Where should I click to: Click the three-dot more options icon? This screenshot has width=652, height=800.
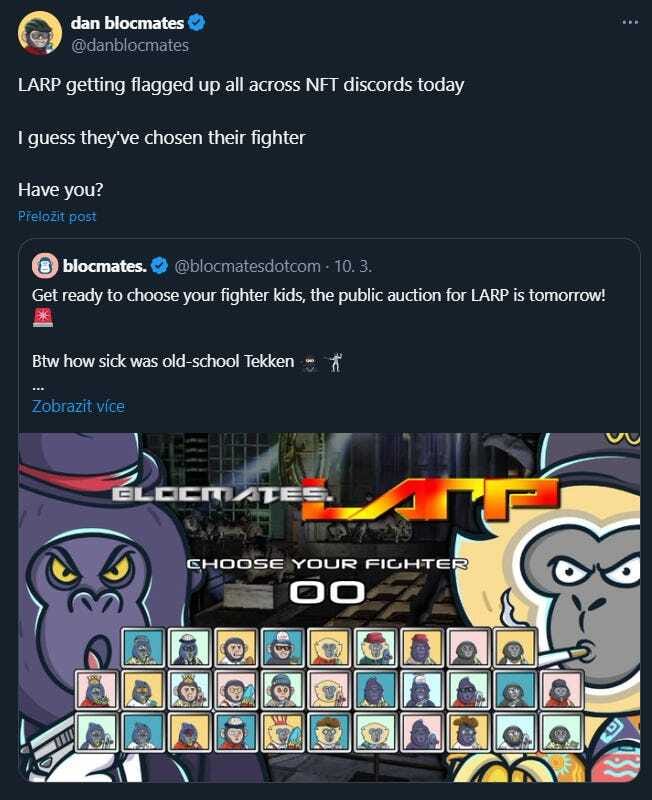(x=630, y=22)
